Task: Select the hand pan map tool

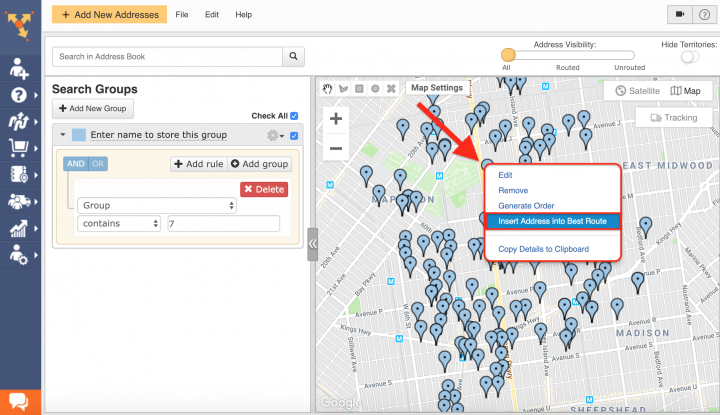Action: (x=327, y=89)
